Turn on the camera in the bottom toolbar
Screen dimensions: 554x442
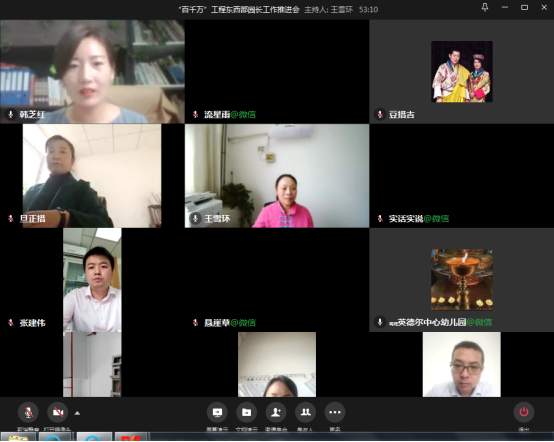[x=58, y=412]
